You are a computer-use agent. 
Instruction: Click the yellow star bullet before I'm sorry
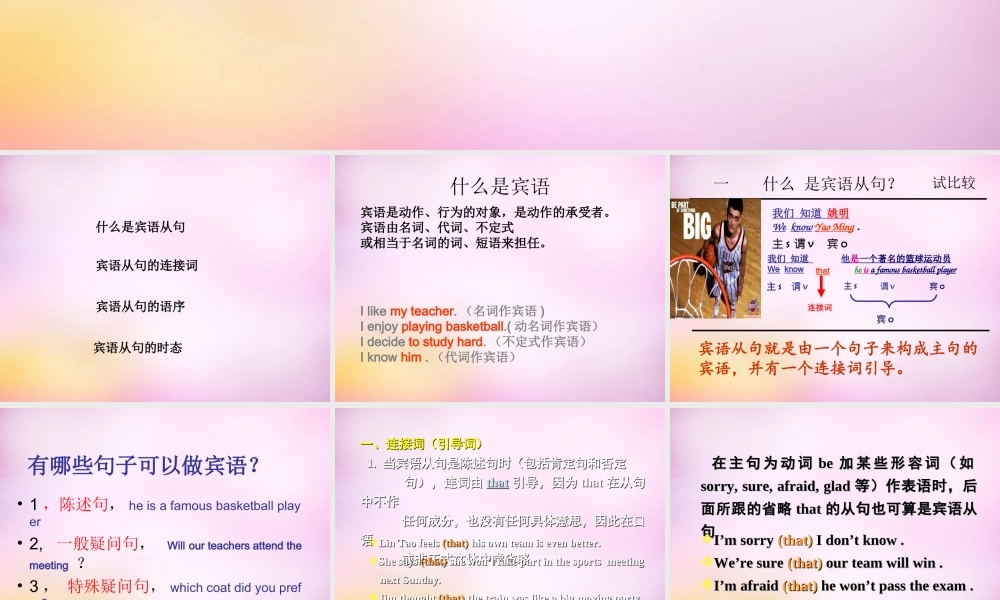click(x=707, y=541)
